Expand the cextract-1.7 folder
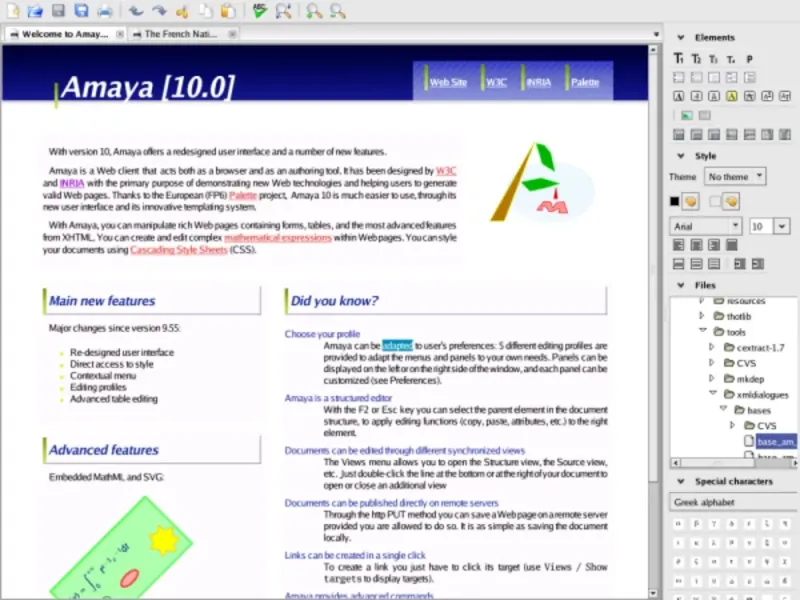Image resolution: width=800 pixels, height=600 pixels. click(x=712, y=347)
